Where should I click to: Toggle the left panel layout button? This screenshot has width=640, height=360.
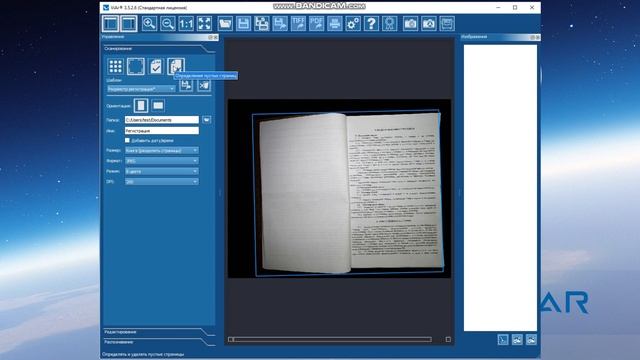[111, 24]
